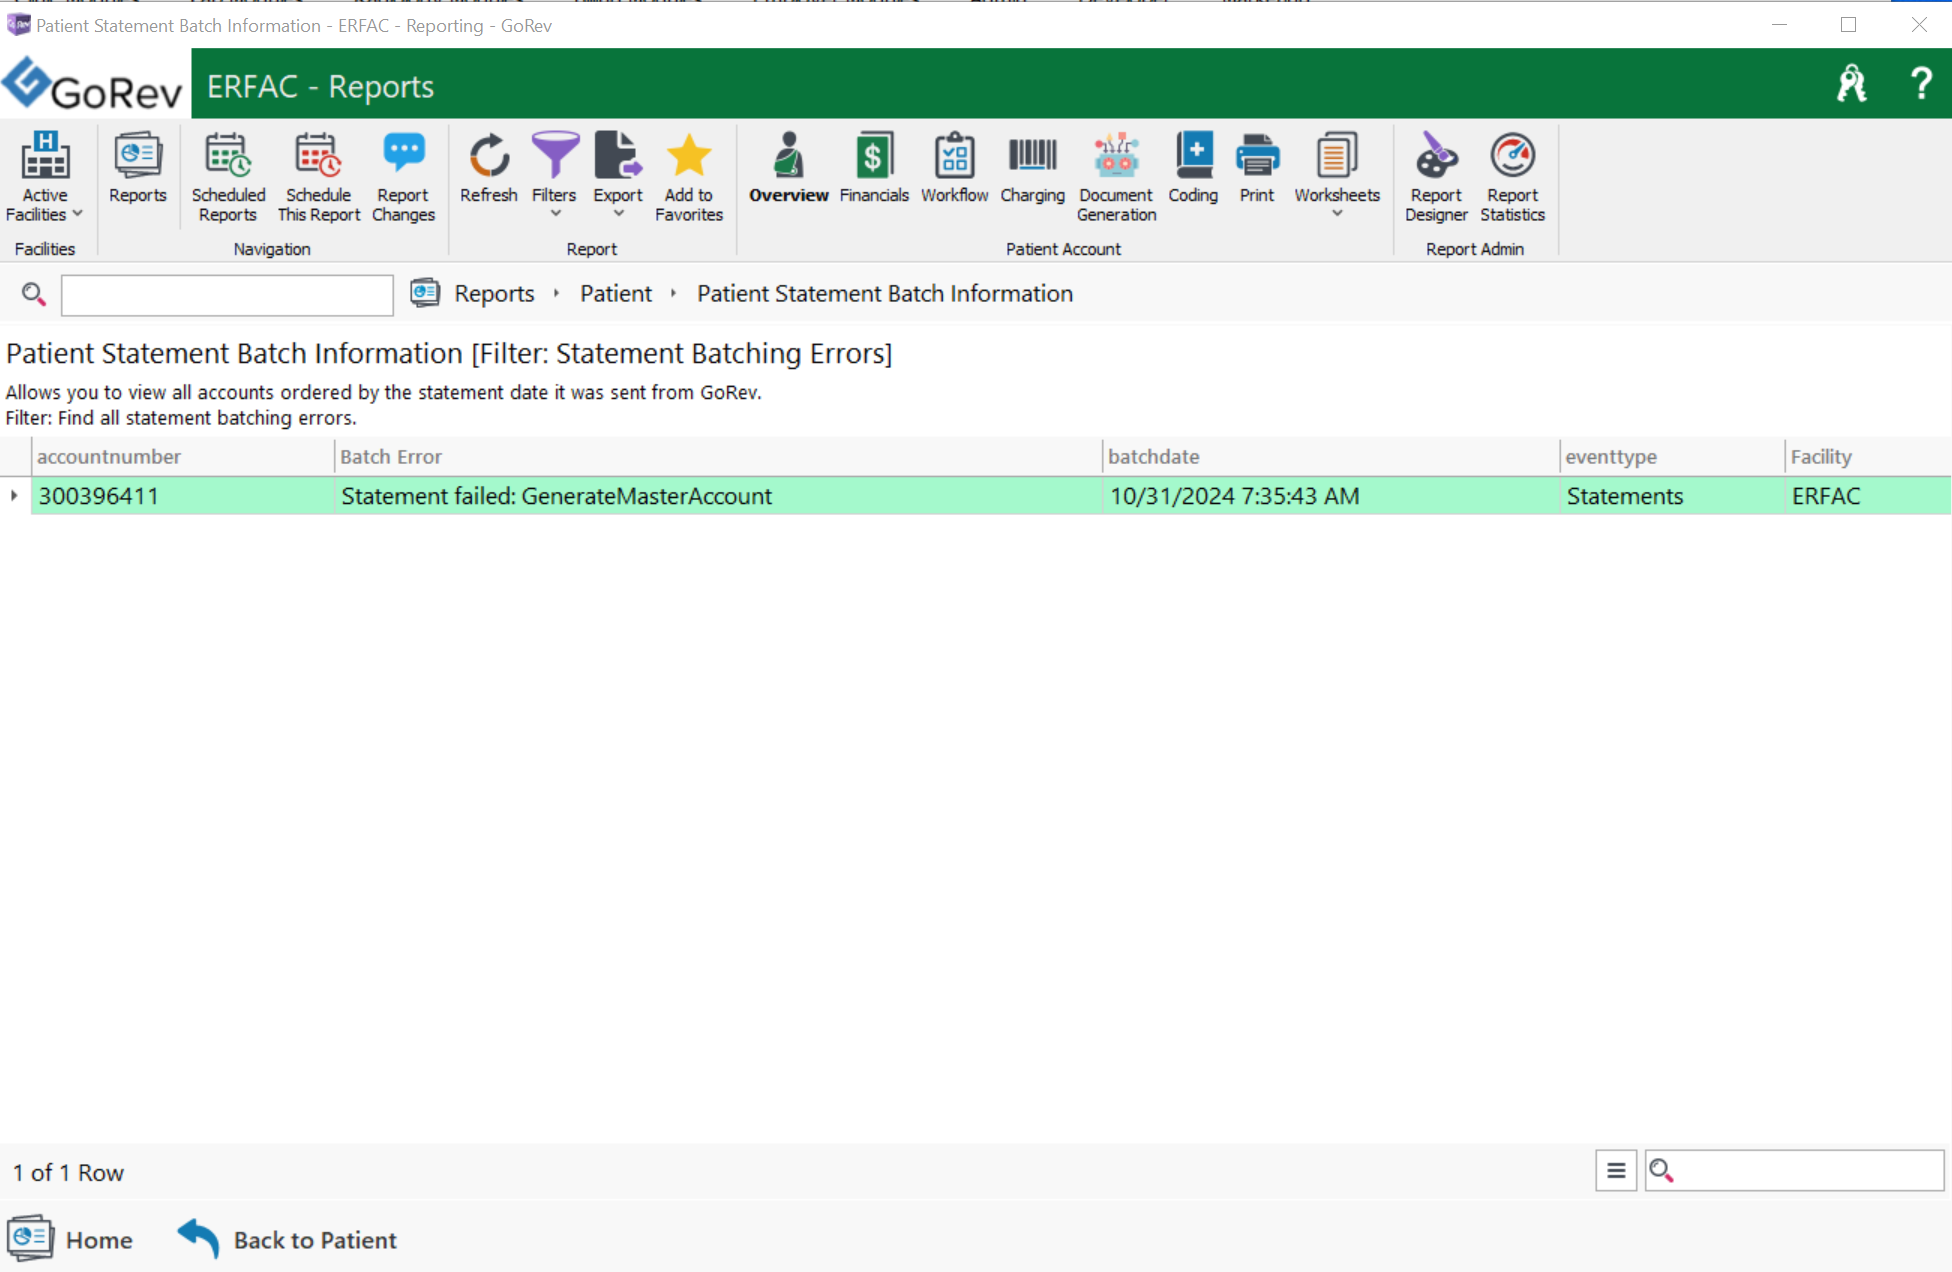Expand the arrow after Reports breadcrumb

coord(556,294)
